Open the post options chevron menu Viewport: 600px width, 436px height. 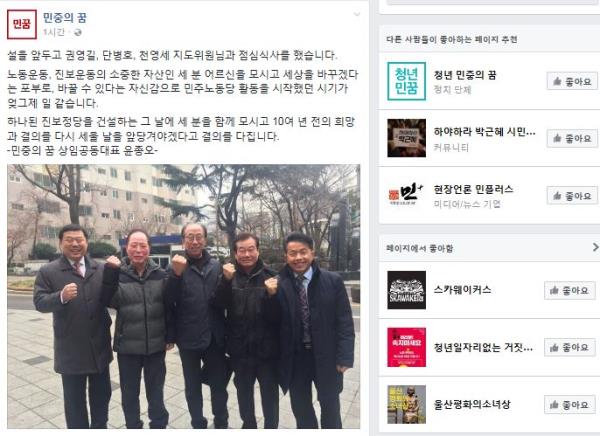tap(357, 15)
